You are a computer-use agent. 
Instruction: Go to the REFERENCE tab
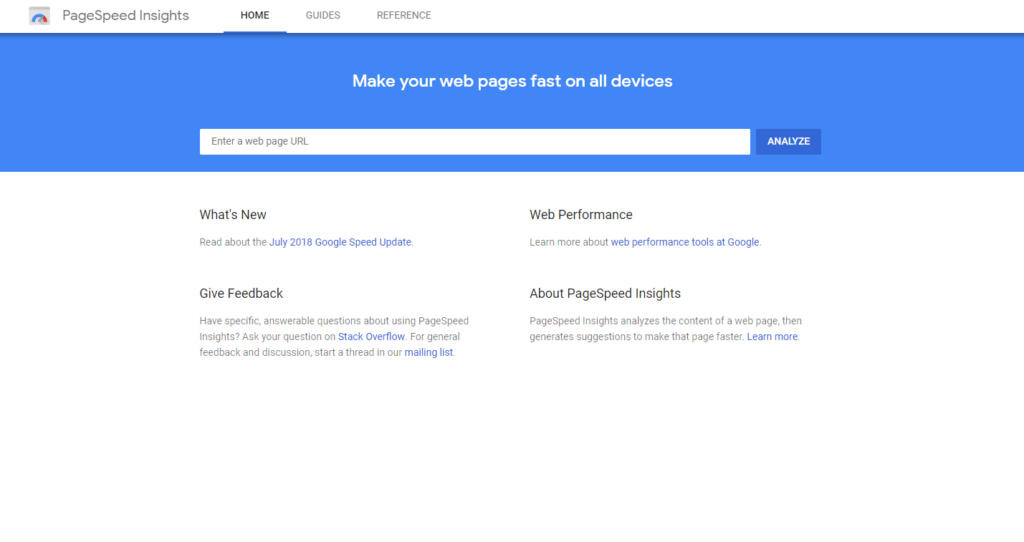[404, 16]
